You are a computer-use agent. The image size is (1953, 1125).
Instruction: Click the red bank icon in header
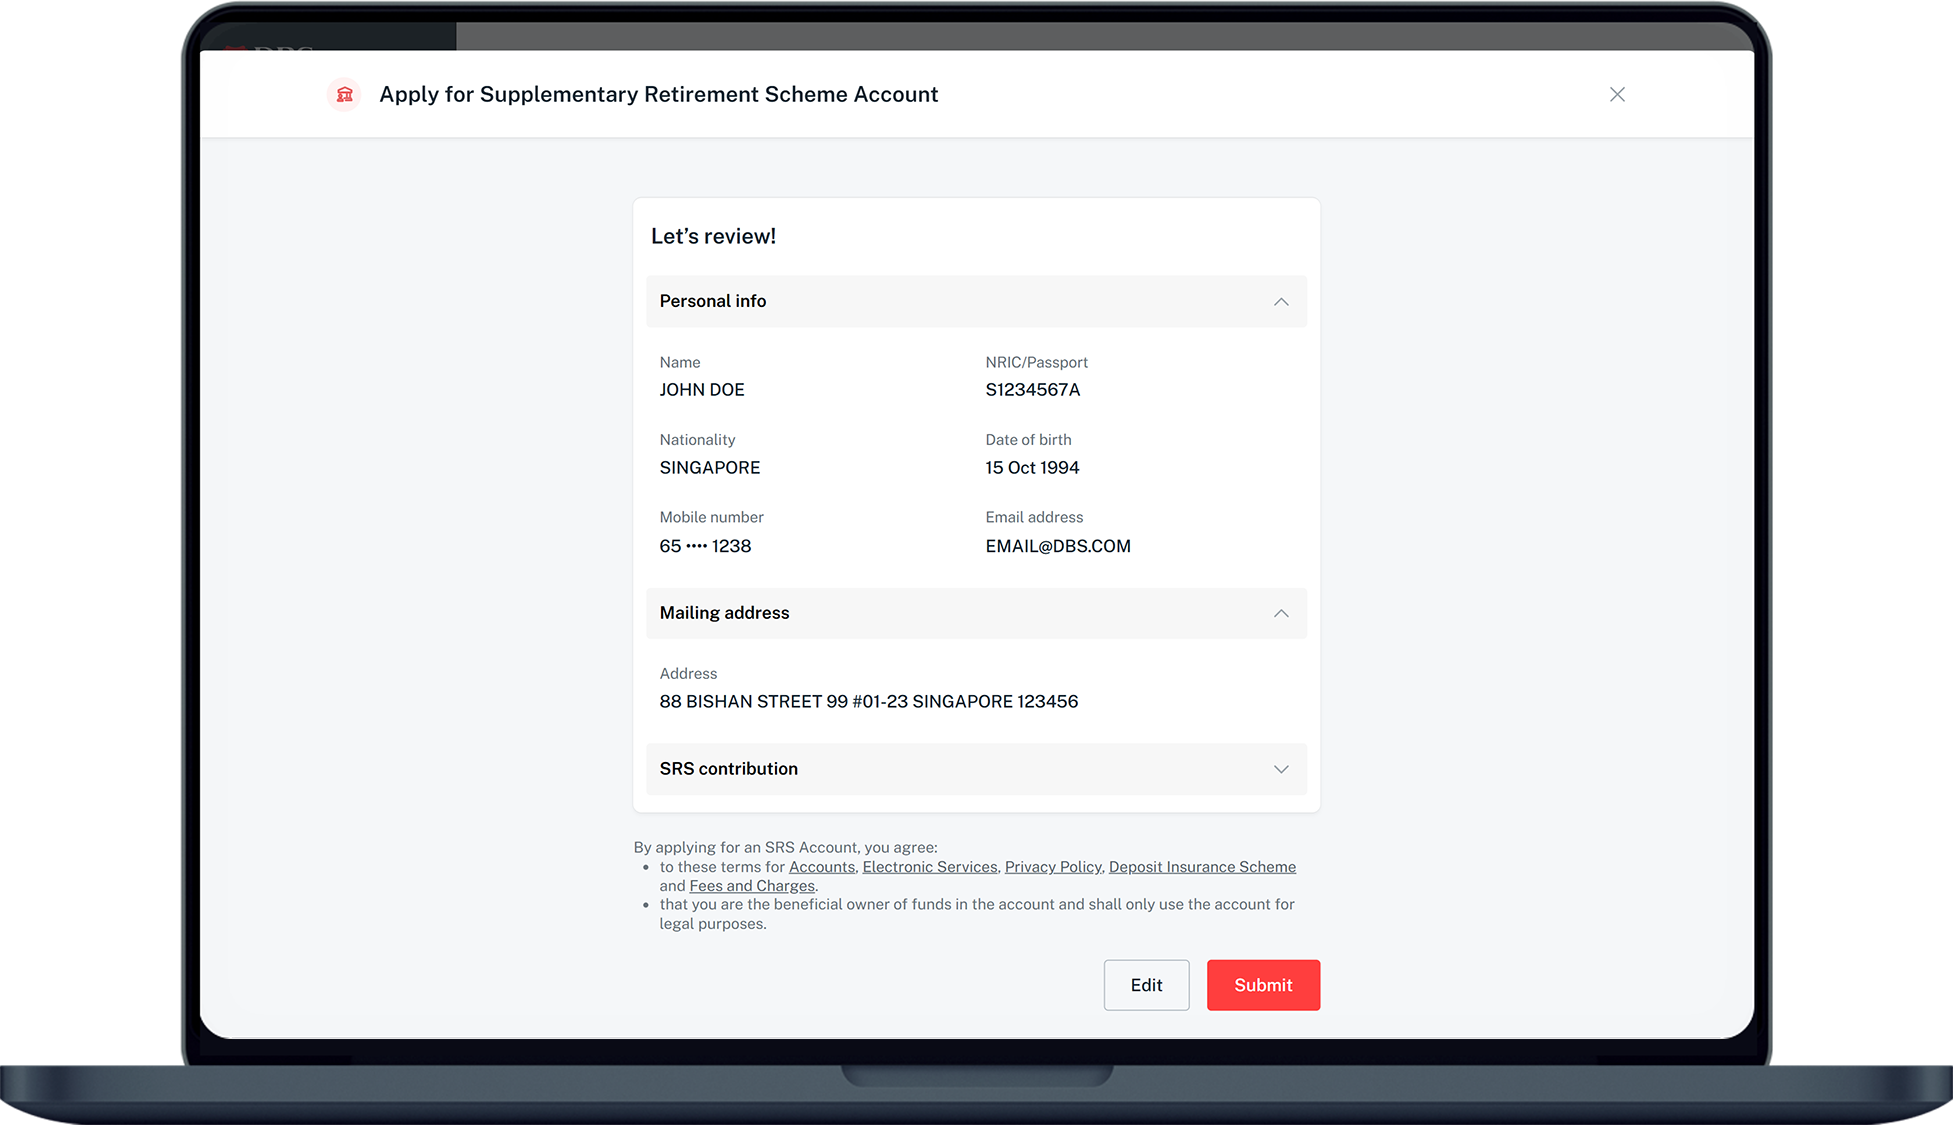[344, 94]
